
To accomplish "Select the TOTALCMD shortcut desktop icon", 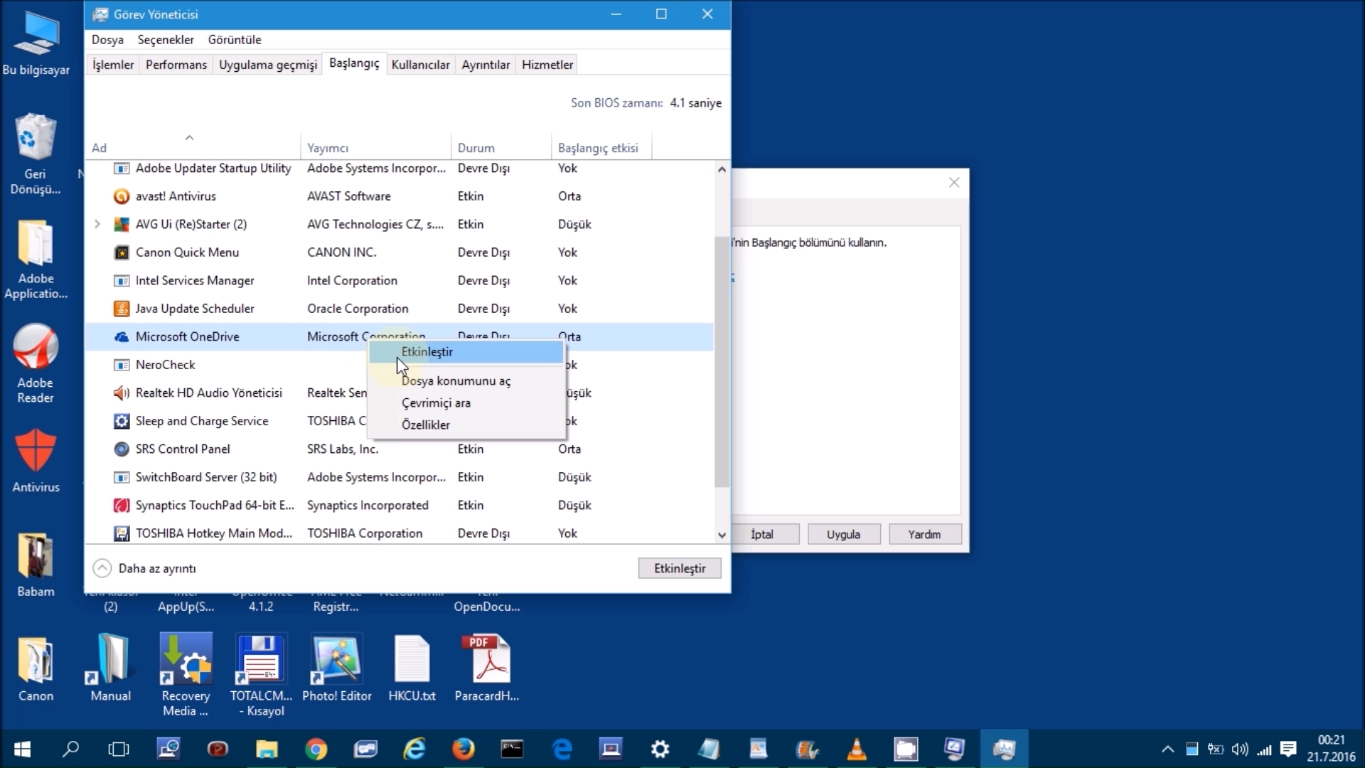I will 261,675.
